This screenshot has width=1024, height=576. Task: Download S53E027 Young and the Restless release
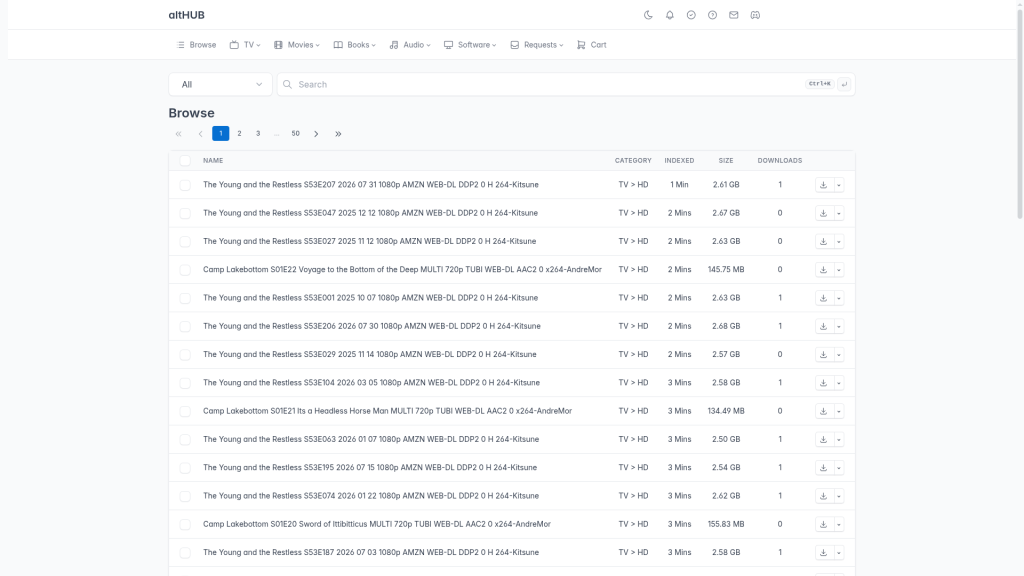pos(824,242)
